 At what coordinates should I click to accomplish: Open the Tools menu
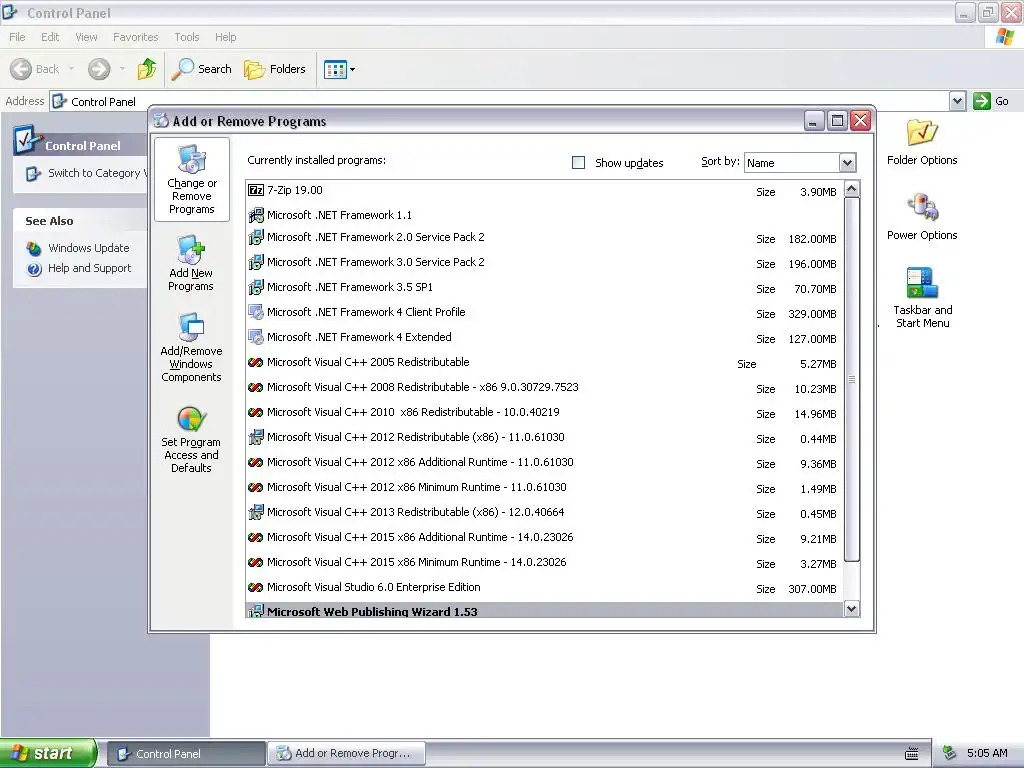pyautogui.click(x=187, y=37)
